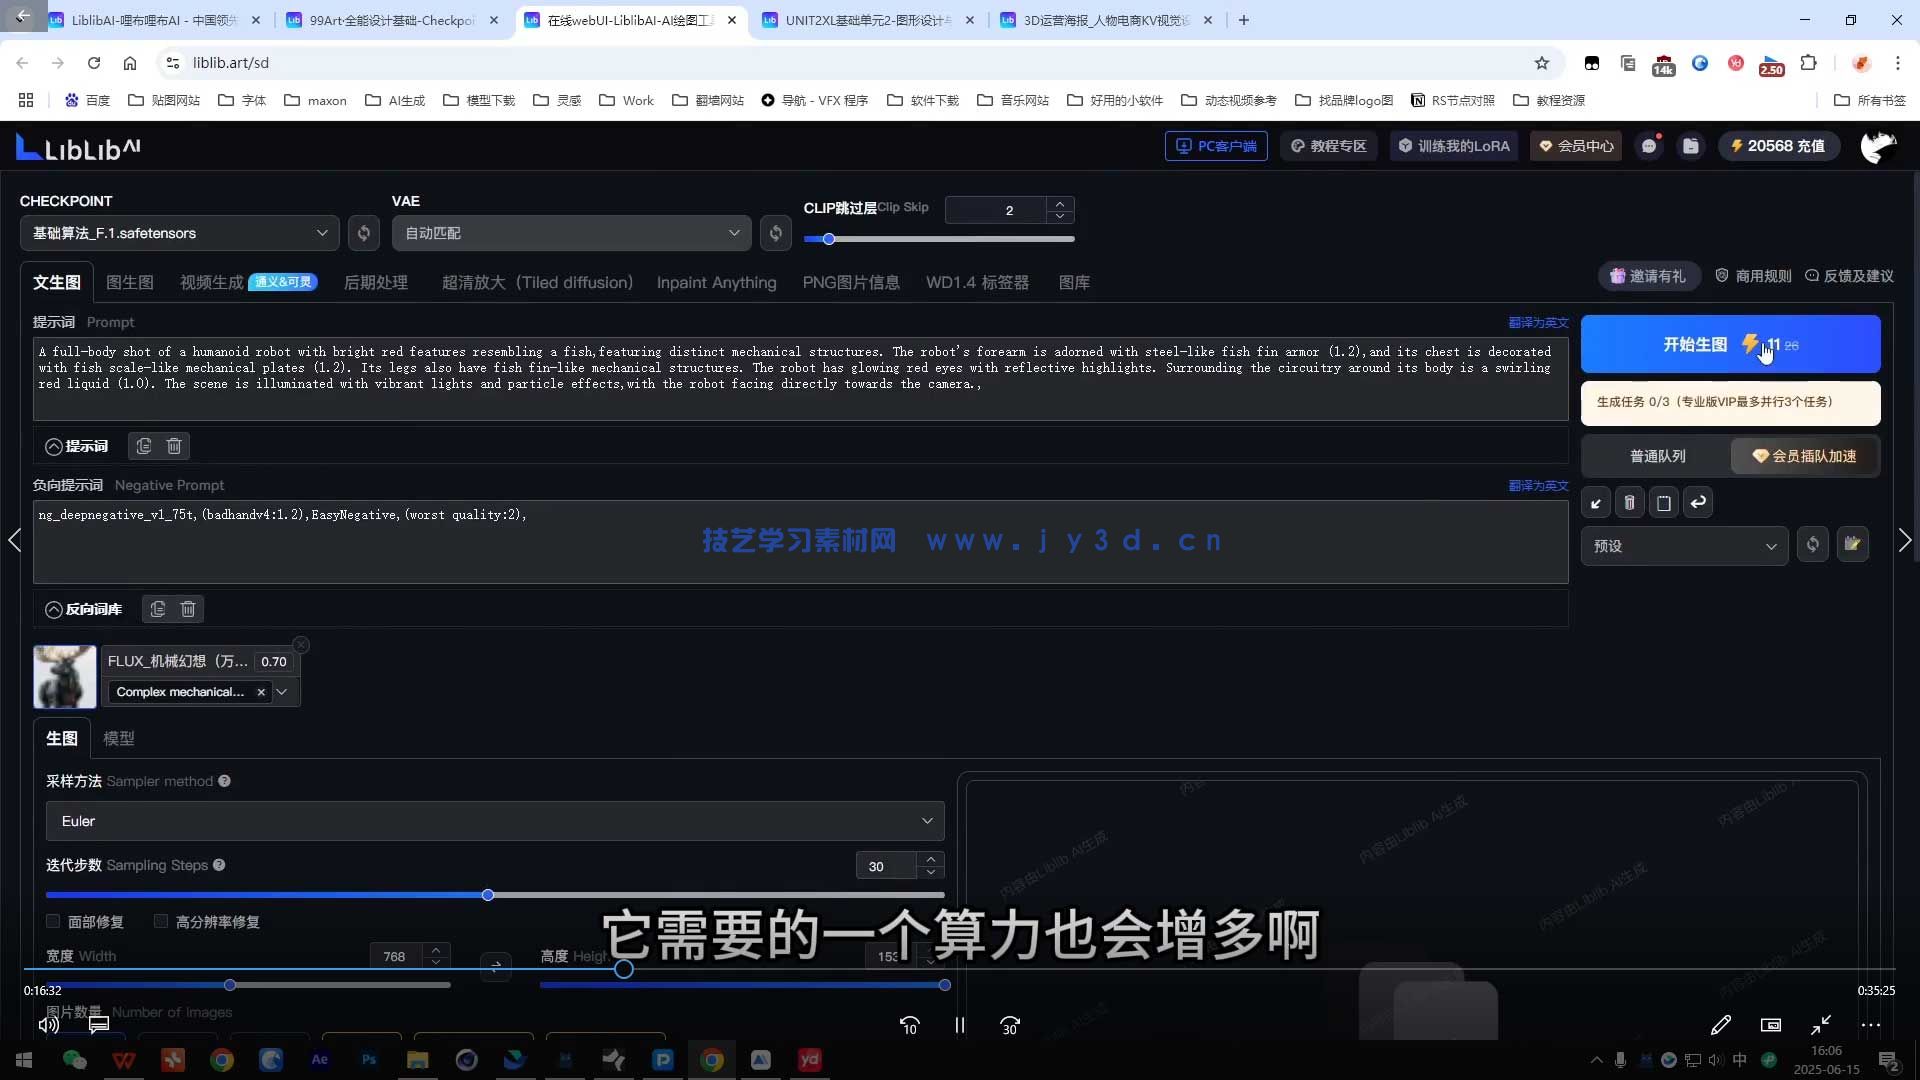Copy the prompt text using copy icon
Viewport: 1920px width, 1080px height.
[142, 446]
